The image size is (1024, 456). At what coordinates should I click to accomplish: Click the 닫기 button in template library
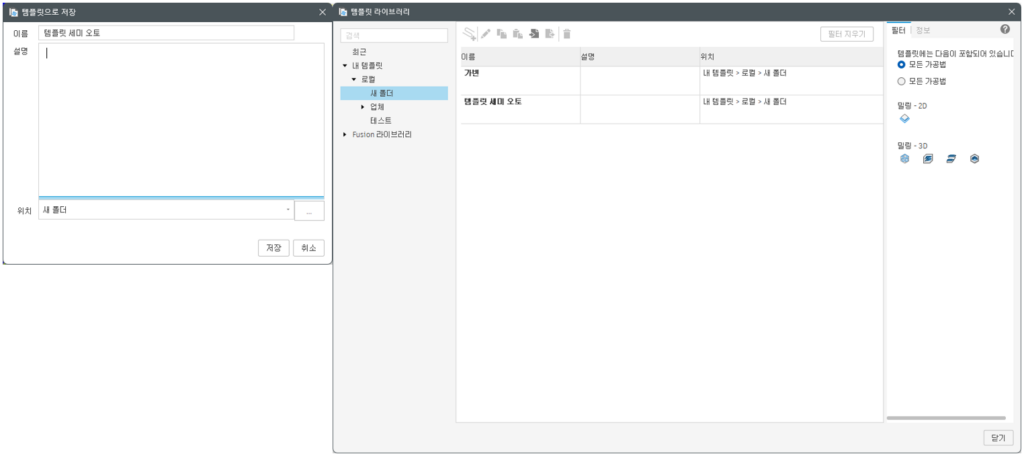click(x=999, y=438)
